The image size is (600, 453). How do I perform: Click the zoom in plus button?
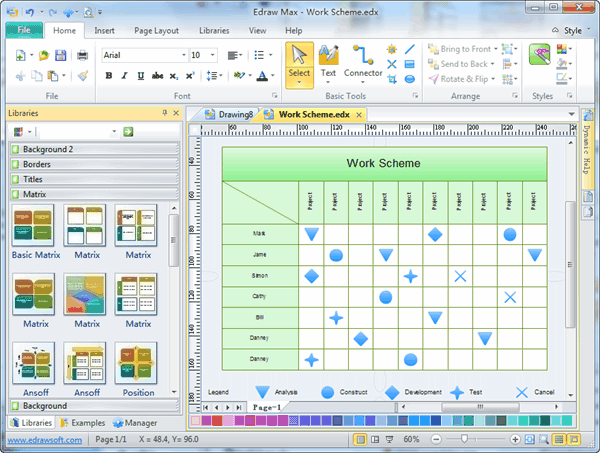515,439
